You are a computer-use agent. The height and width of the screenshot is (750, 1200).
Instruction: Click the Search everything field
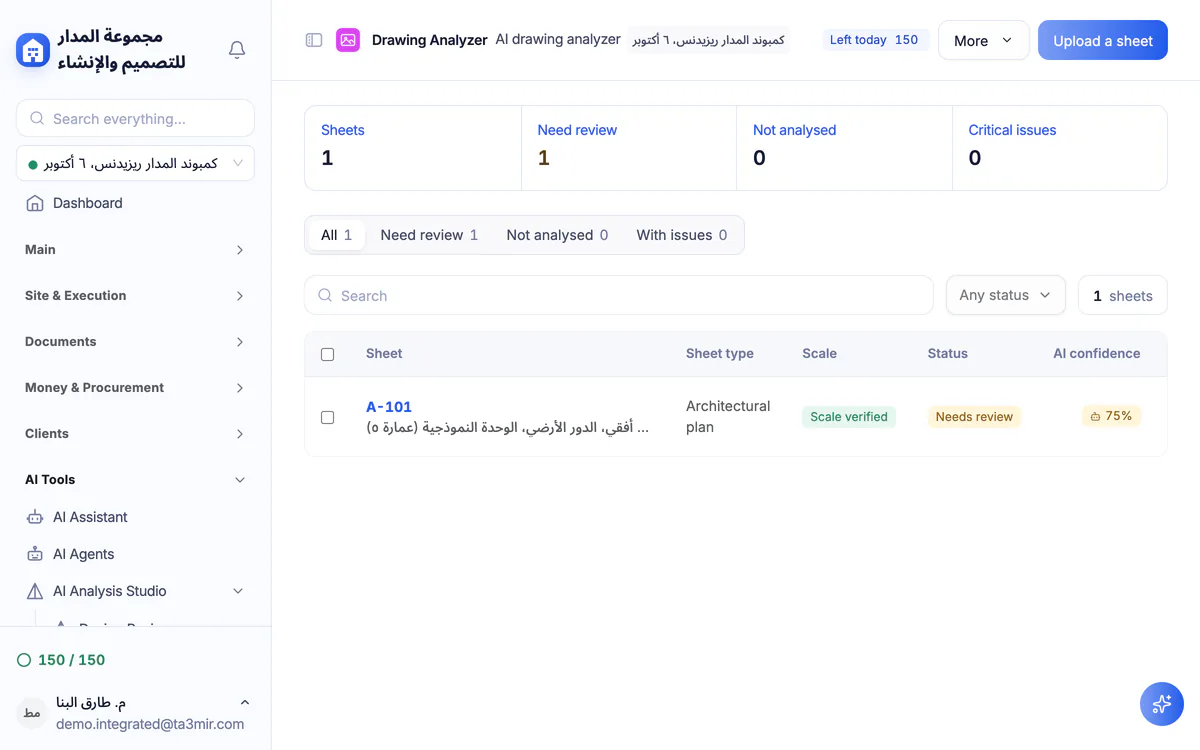coord(135,118)
